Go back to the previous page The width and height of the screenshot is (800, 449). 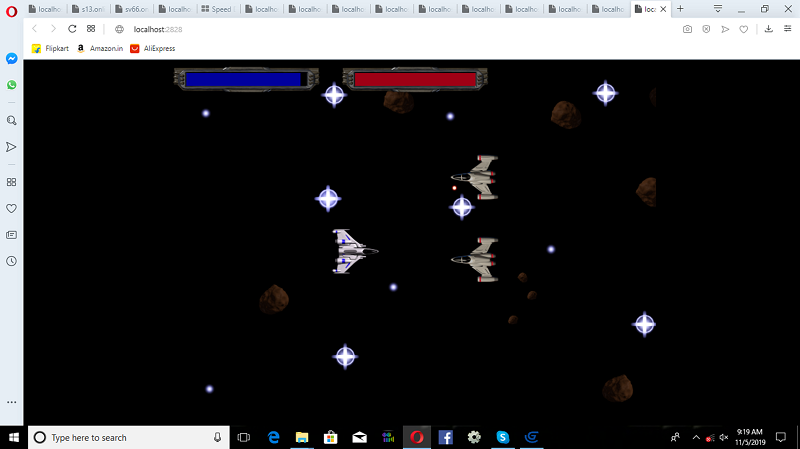(35, 29)
